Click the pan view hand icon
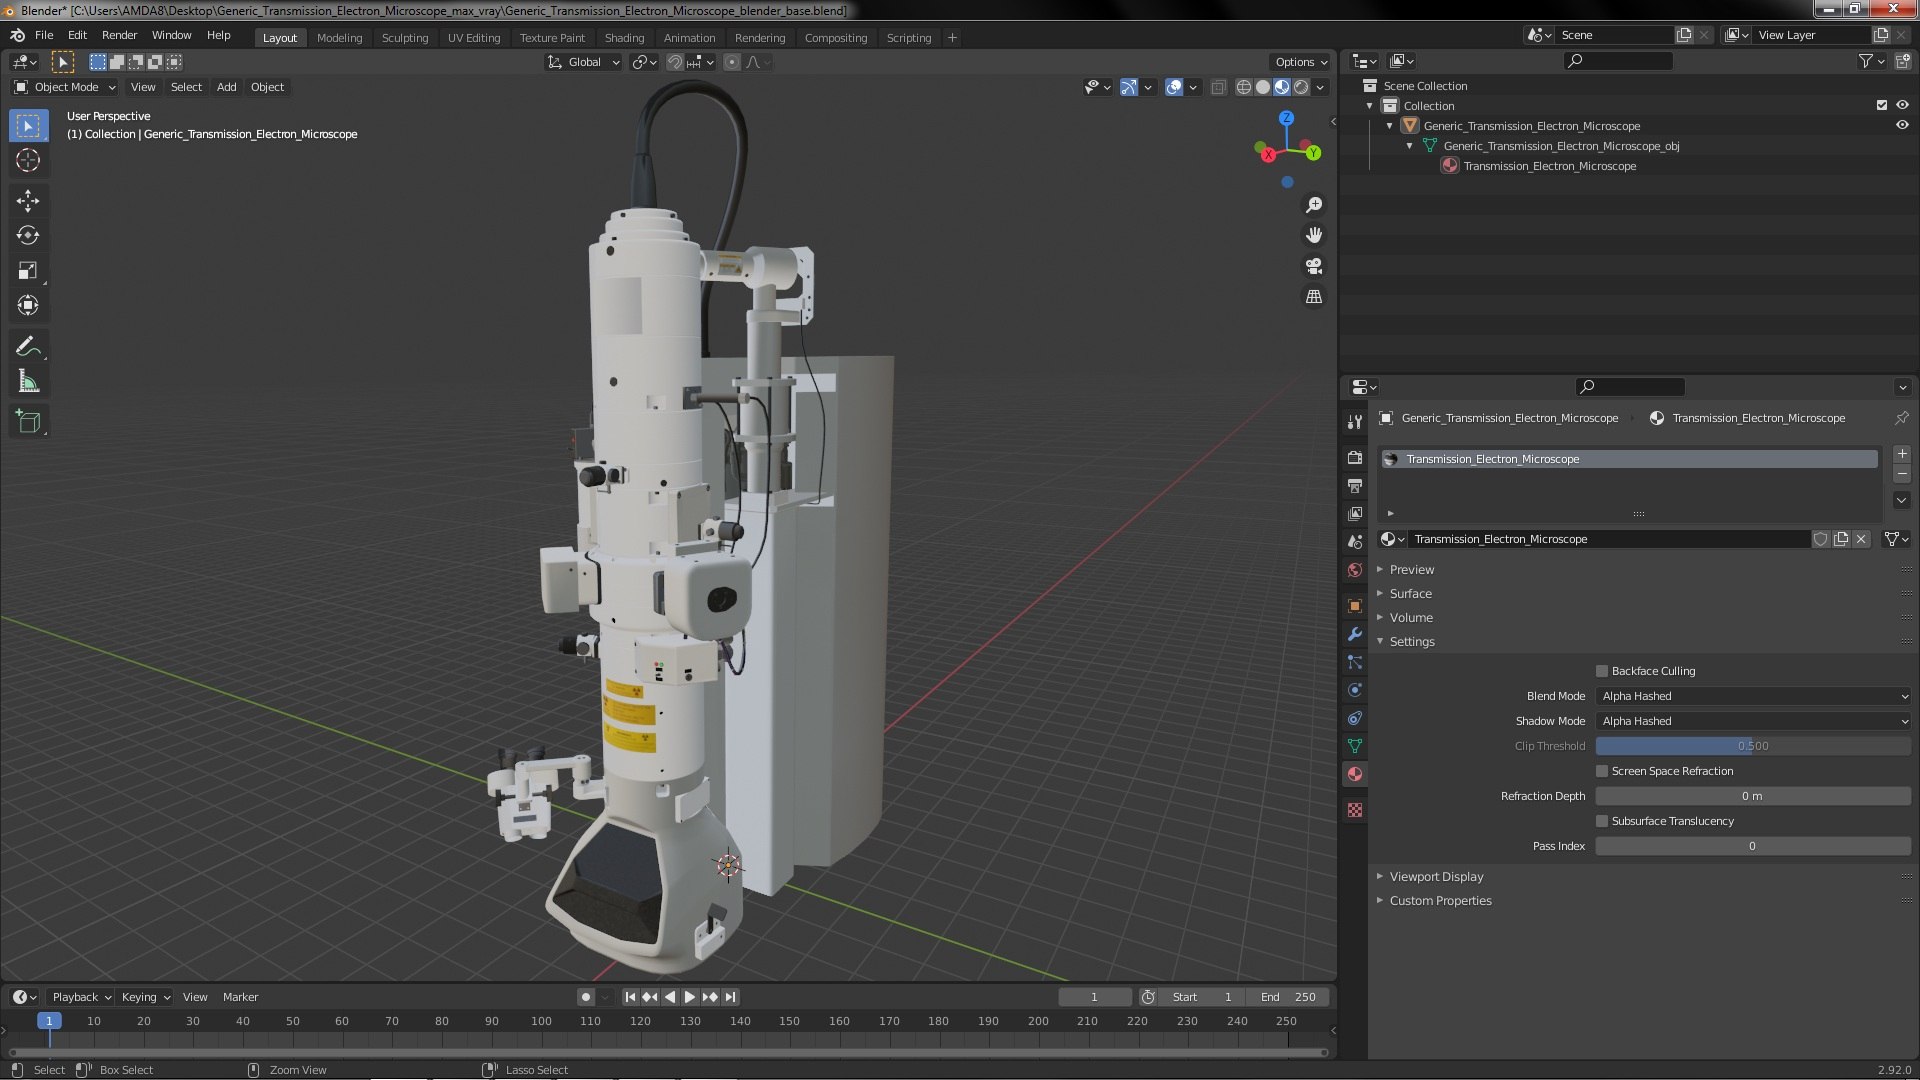 [x=1314, y=235]
